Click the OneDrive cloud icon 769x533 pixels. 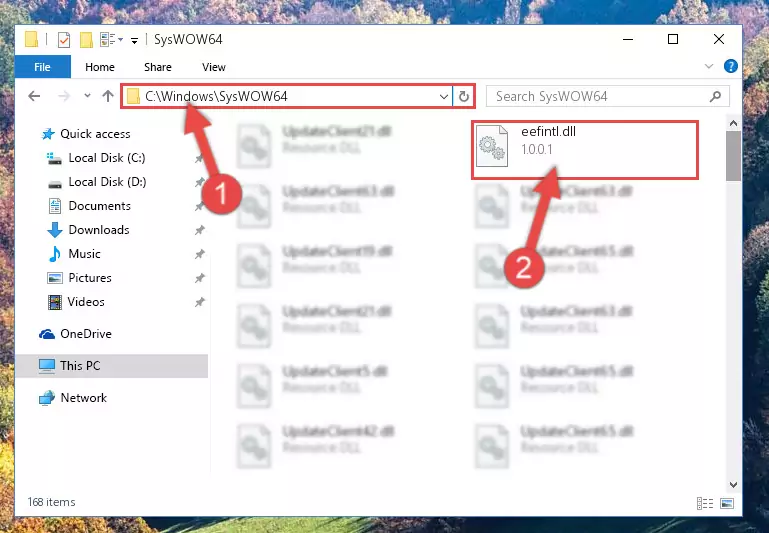coord(47,334)
